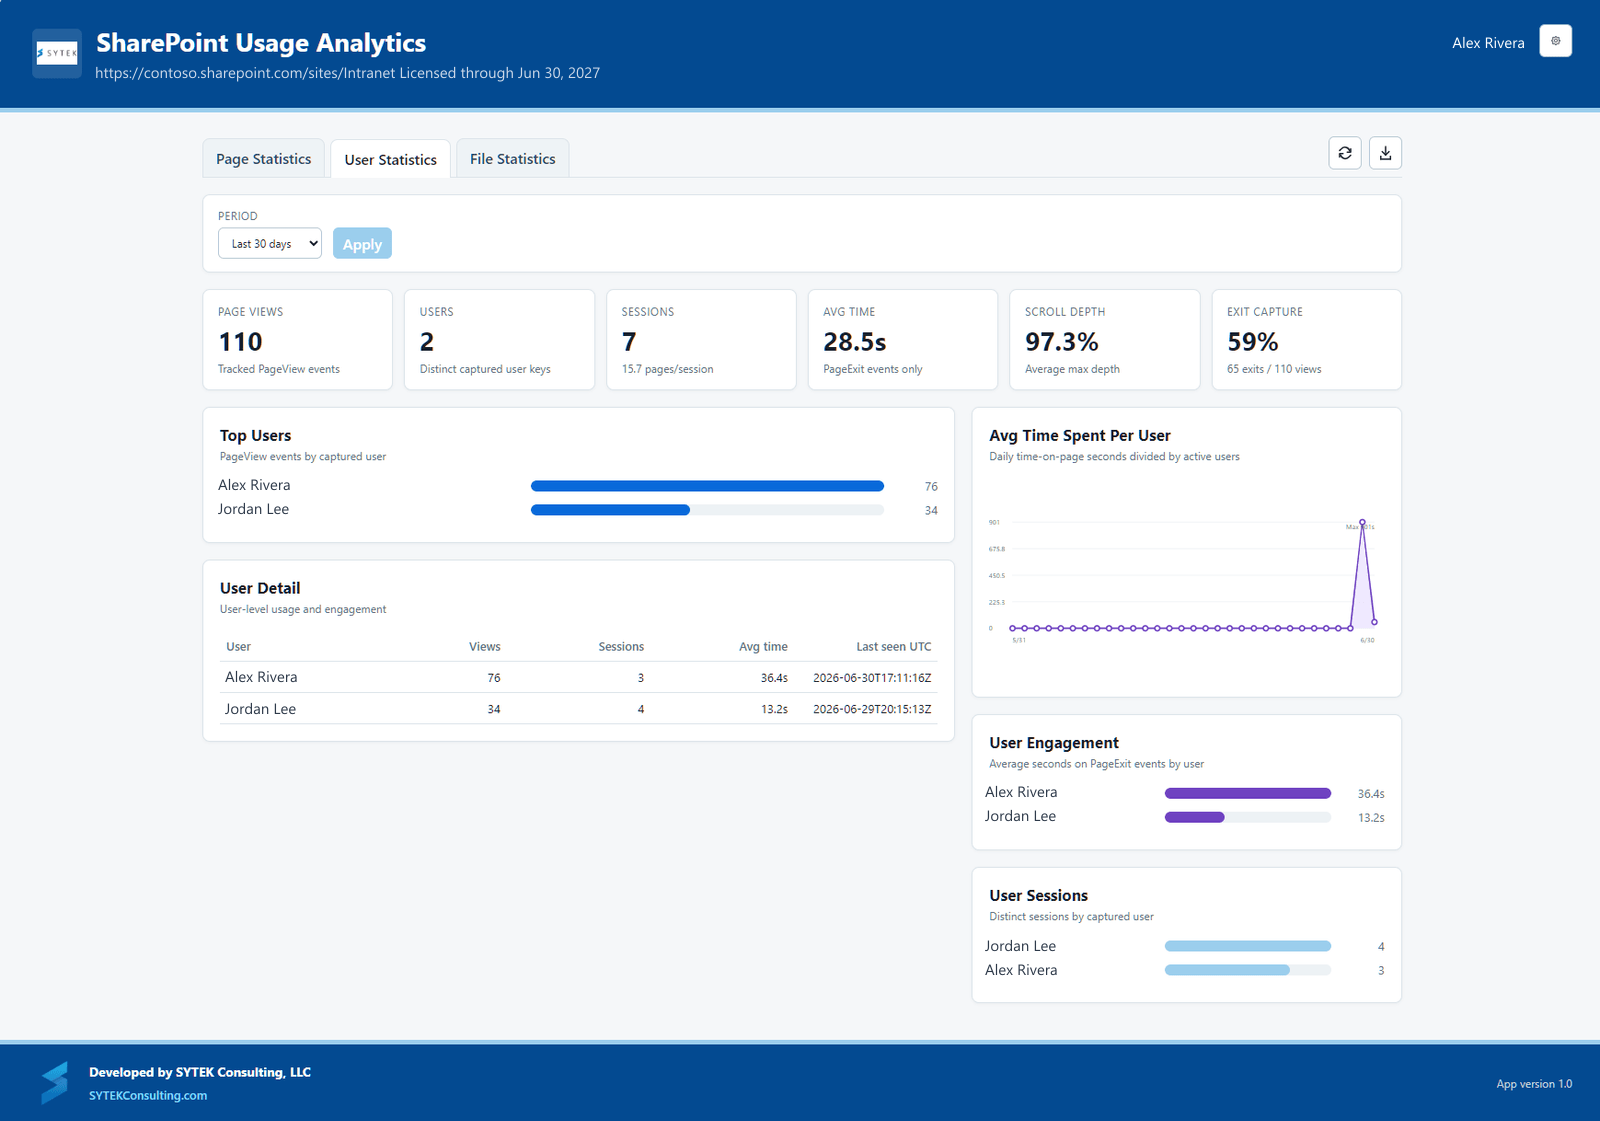Click the Views column header
The image size is (1600, 1121).
click(x=485, y=647)
